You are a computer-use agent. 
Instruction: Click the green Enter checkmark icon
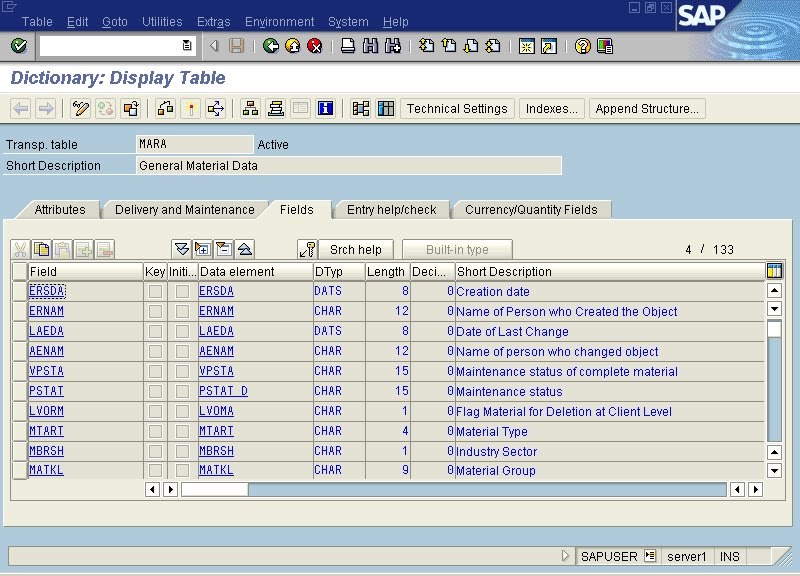(19, 46)
